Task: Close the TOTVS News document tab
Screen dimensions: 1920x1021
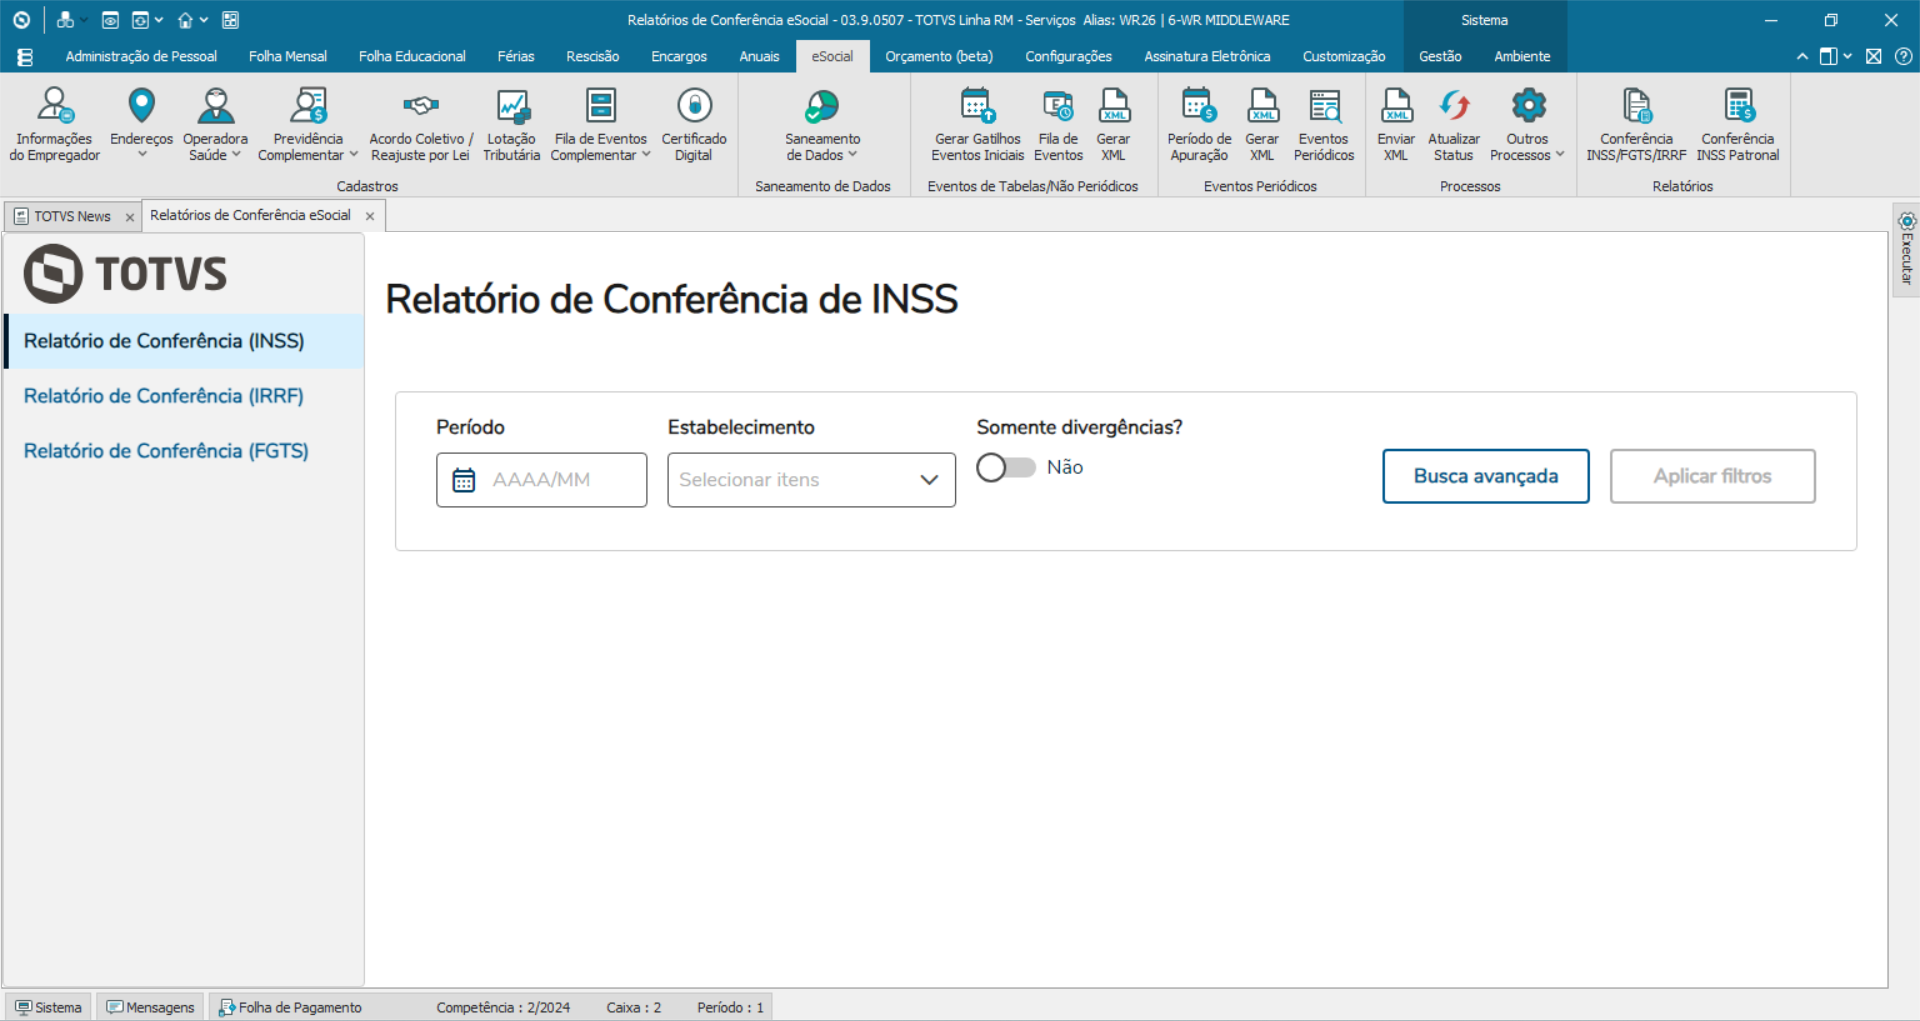Action: pos(129,217)
